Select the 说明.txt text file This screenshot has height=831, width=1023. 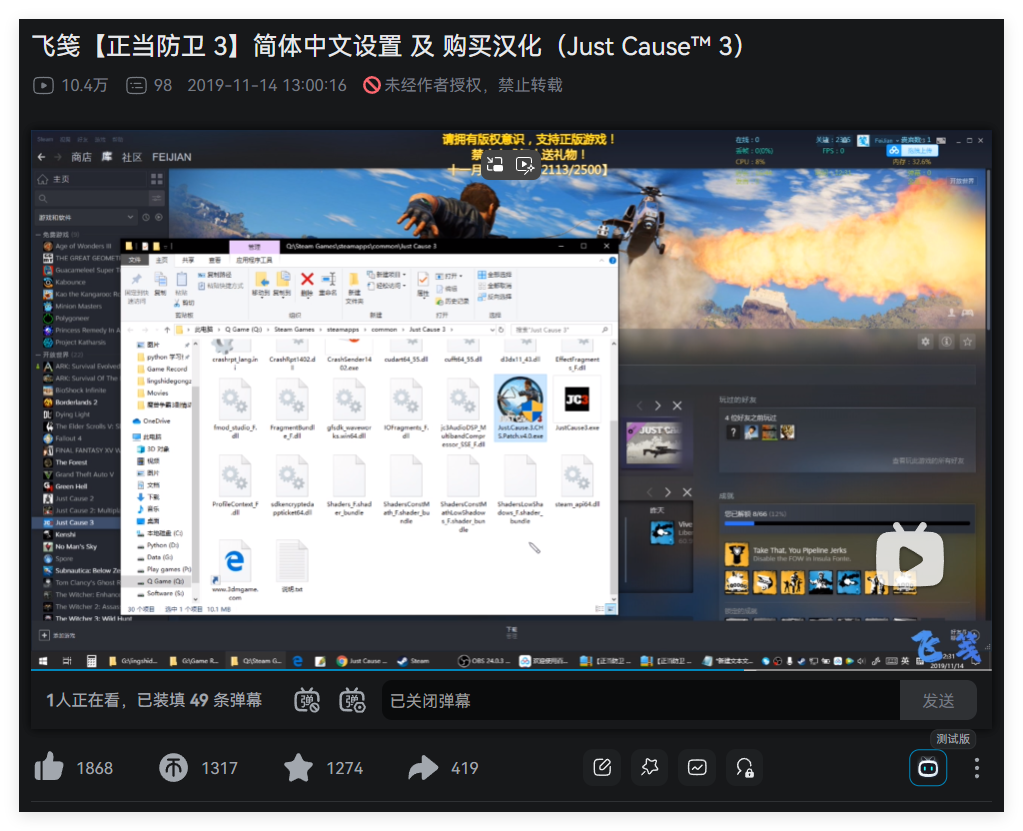coord(292,566)
